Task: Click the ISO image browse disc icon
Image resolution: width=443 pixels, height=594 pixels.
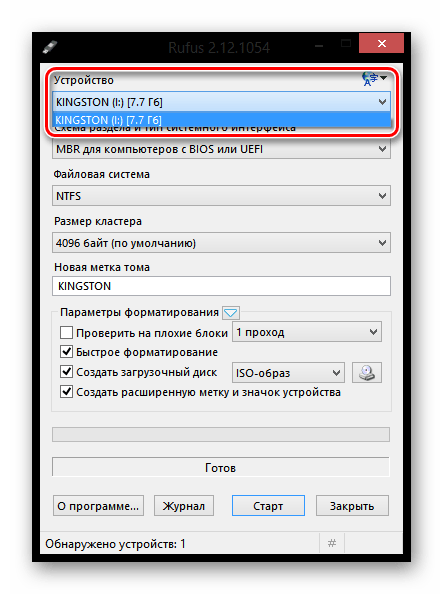Action: (x=366, y=373)
